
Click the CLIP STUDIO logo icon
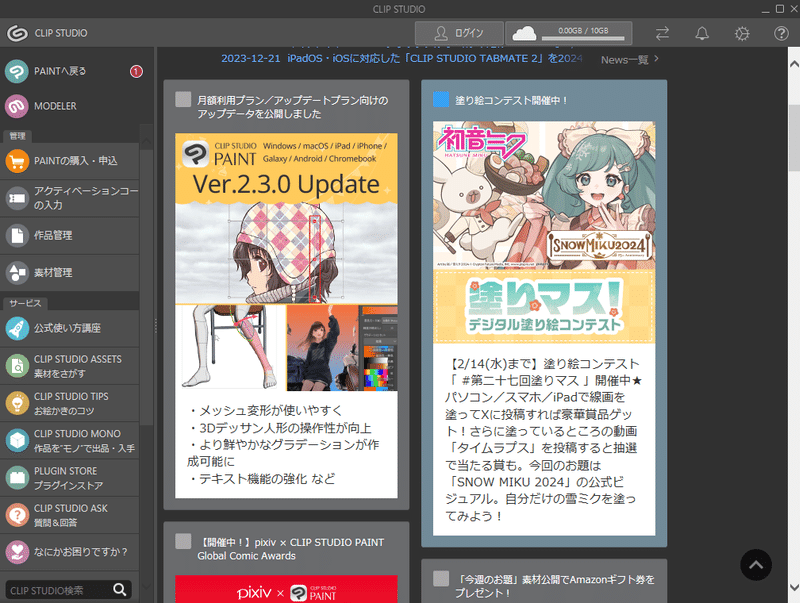(x=17, y=33)
